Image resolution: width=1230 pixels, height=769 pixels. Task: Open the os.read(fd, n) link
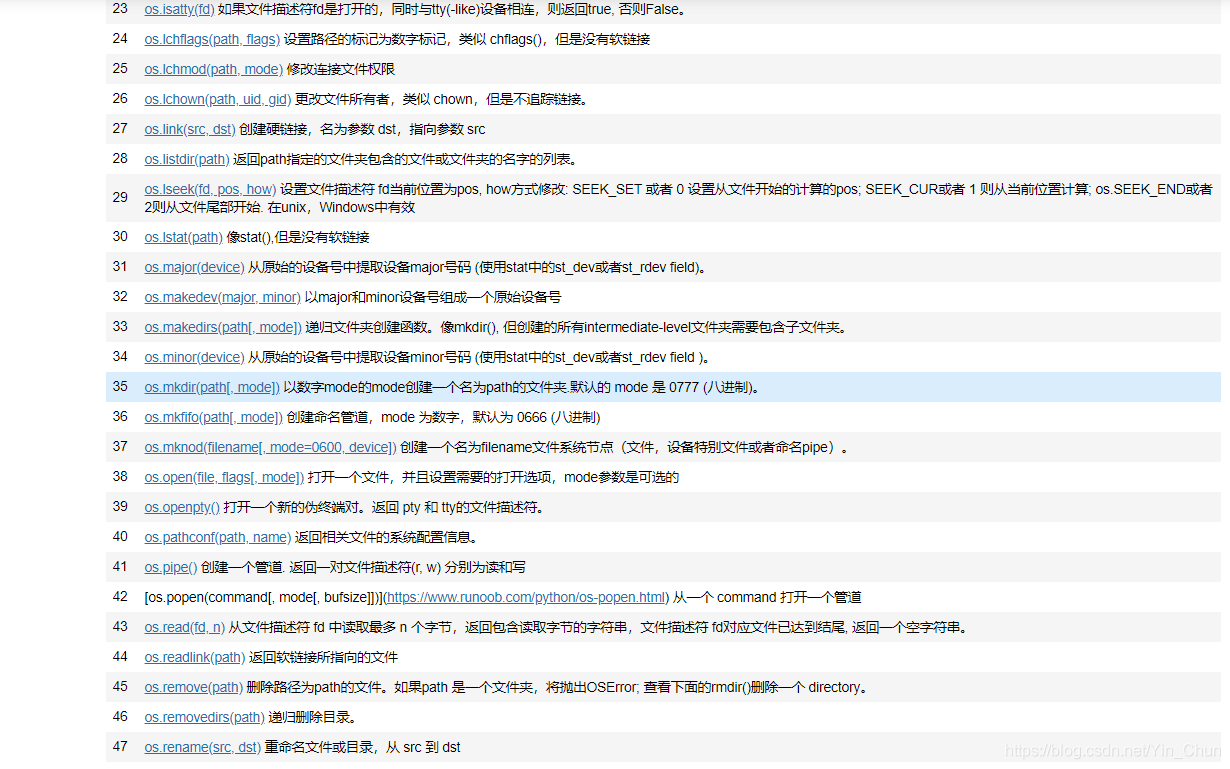click(185, 627)
